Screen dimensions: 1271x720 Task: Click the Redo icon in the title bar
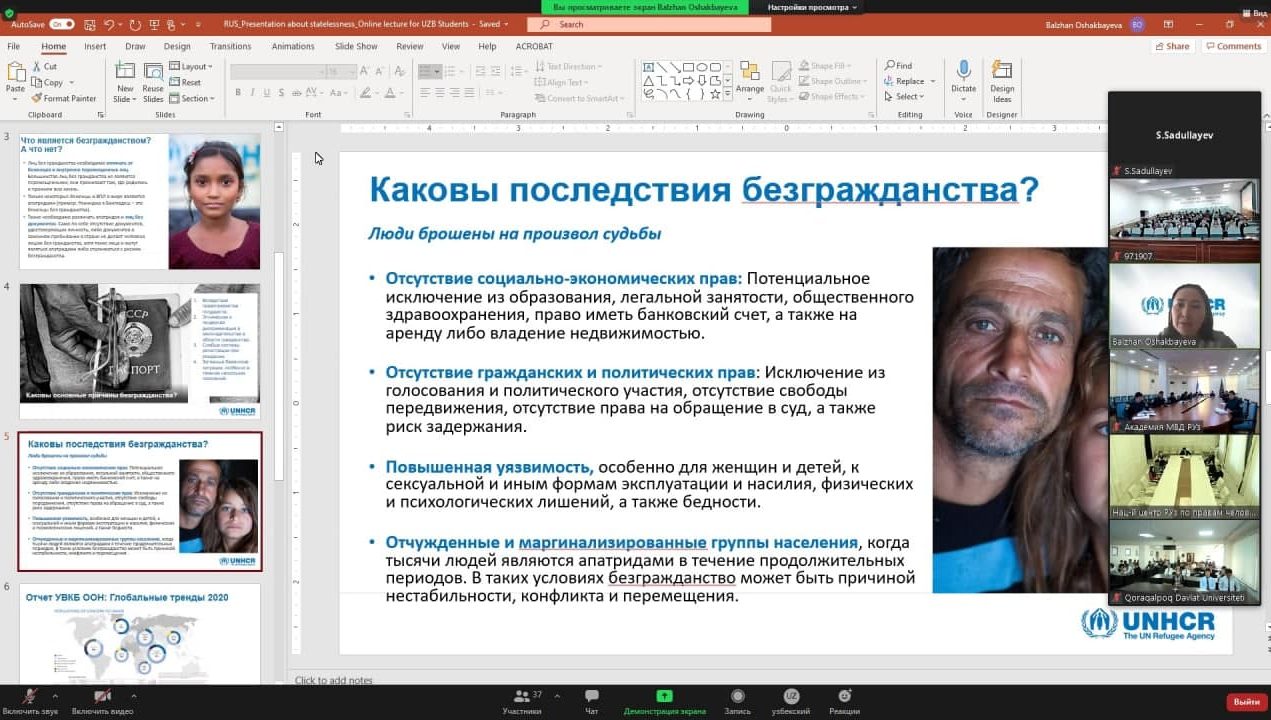pos(135,24)
